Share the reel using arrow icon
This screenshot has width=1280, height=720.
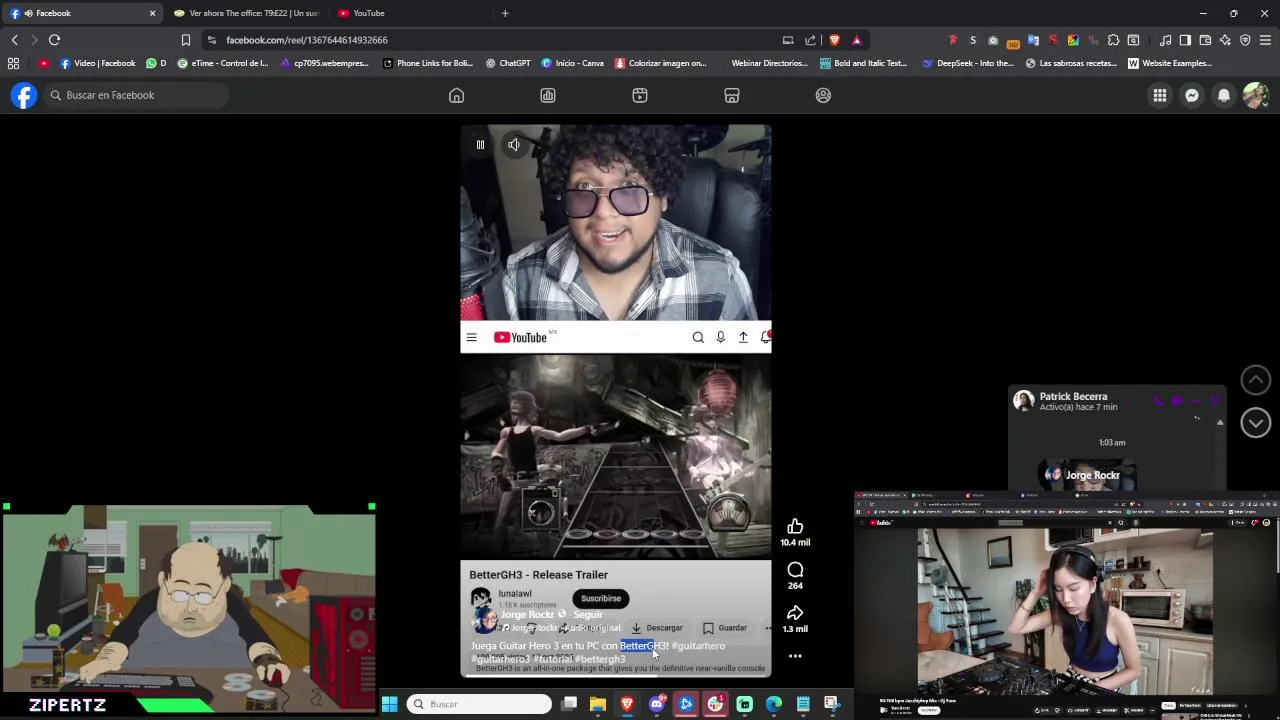pyautogui.click(x=795, y=613)
